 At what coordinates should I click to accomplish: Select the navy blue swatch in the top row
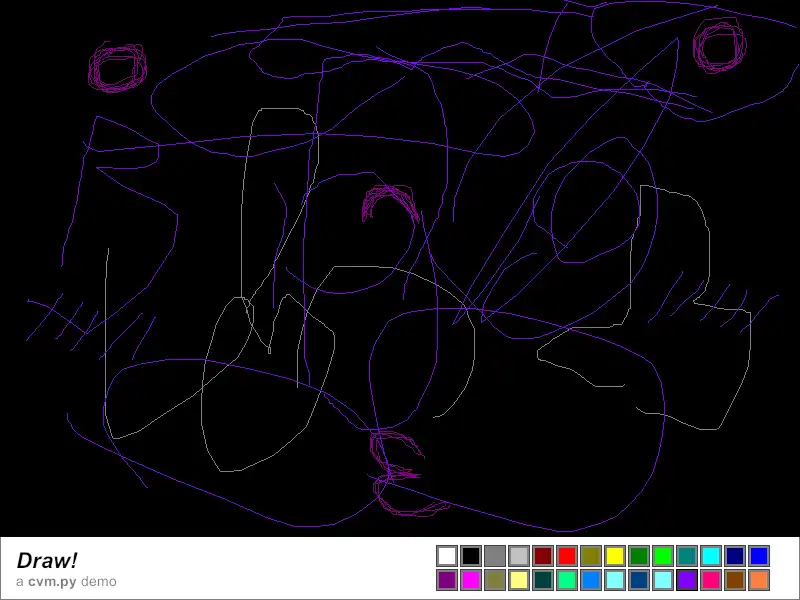[735, 556]
